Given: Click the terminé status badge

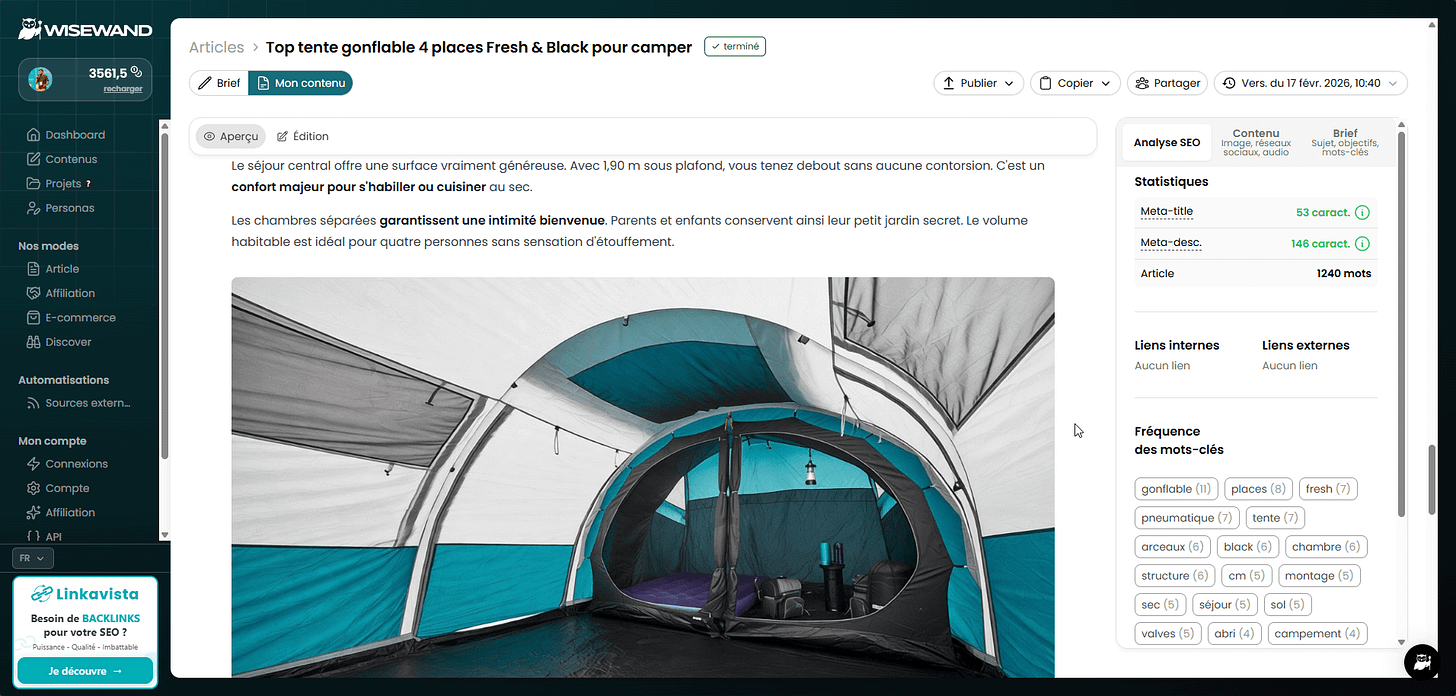Looking at the screenshot, I should click(735, 46).
